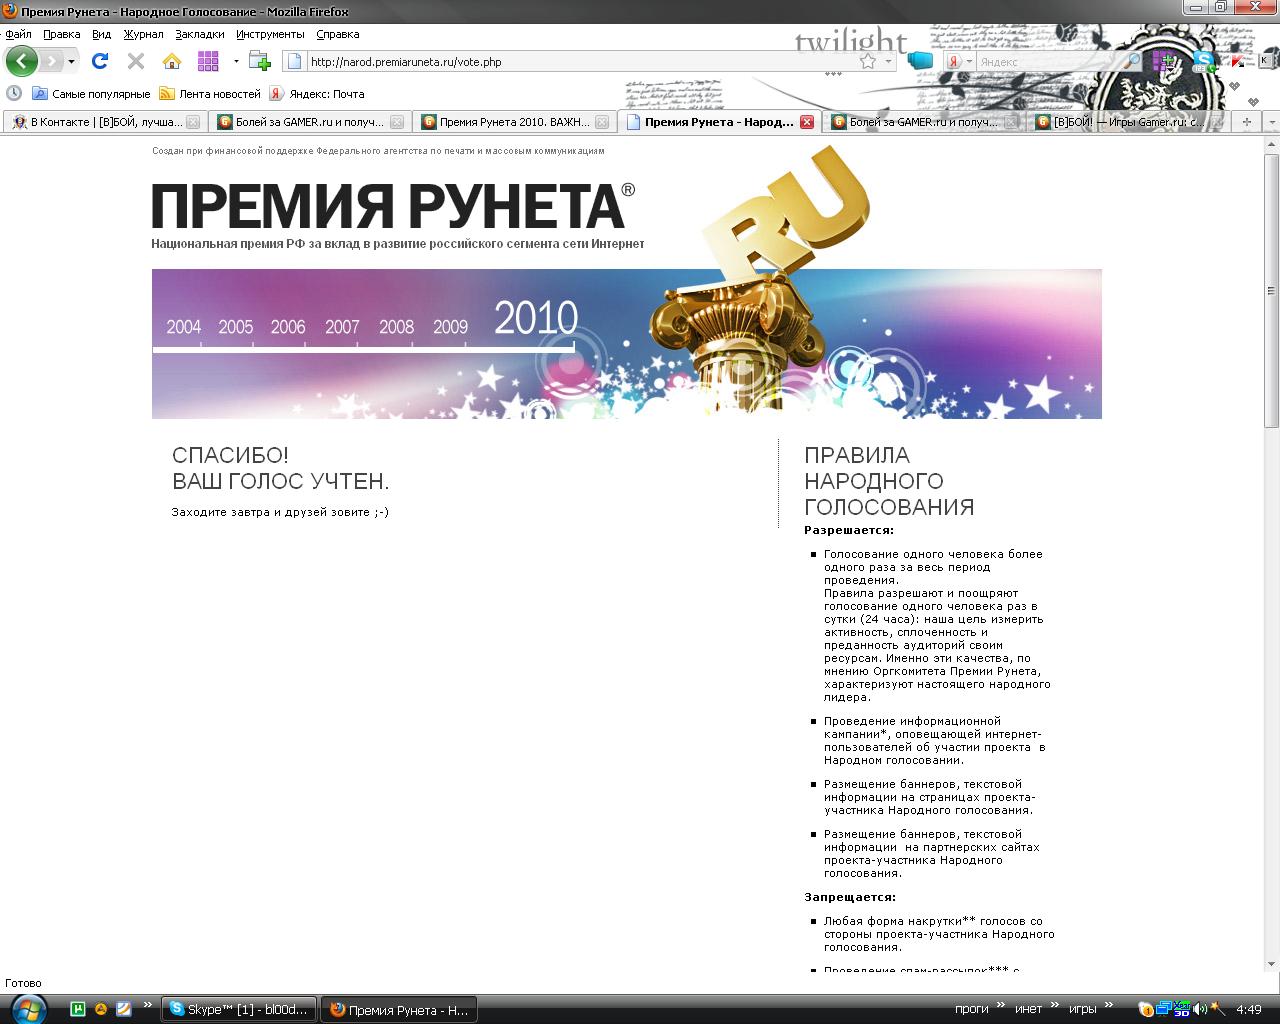Screen dimensions: 1280x1024
Task: Open the Закладки menu
Action: (200, 34)
